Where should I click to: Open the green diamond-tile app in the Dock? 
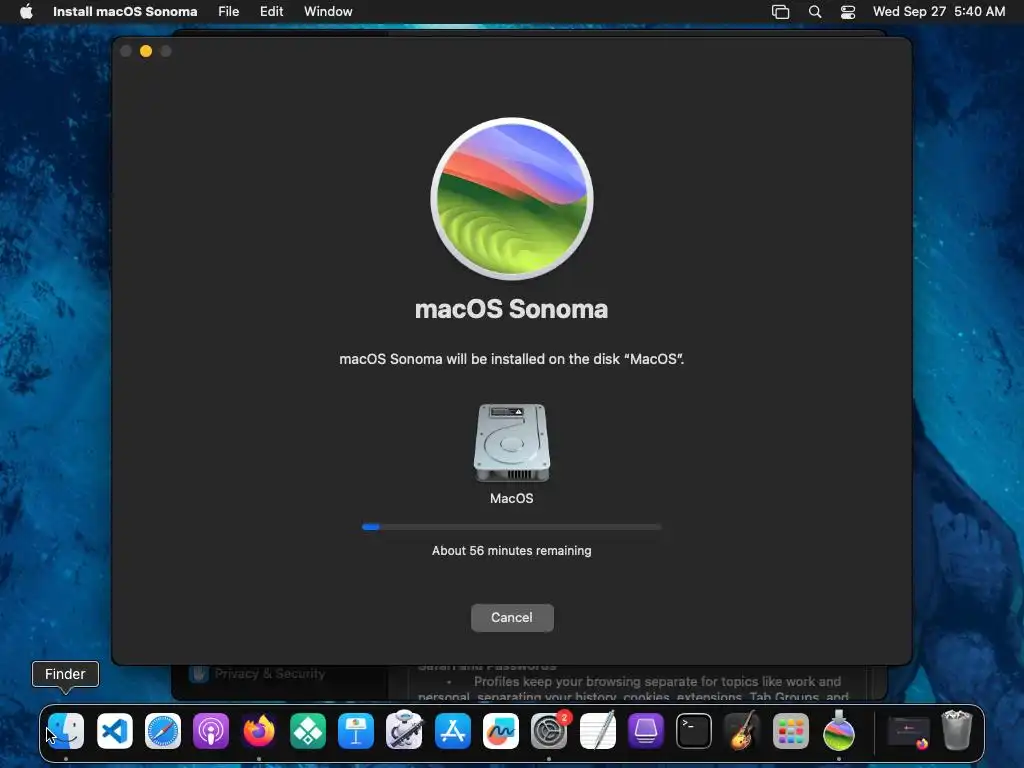click(308, 731)
